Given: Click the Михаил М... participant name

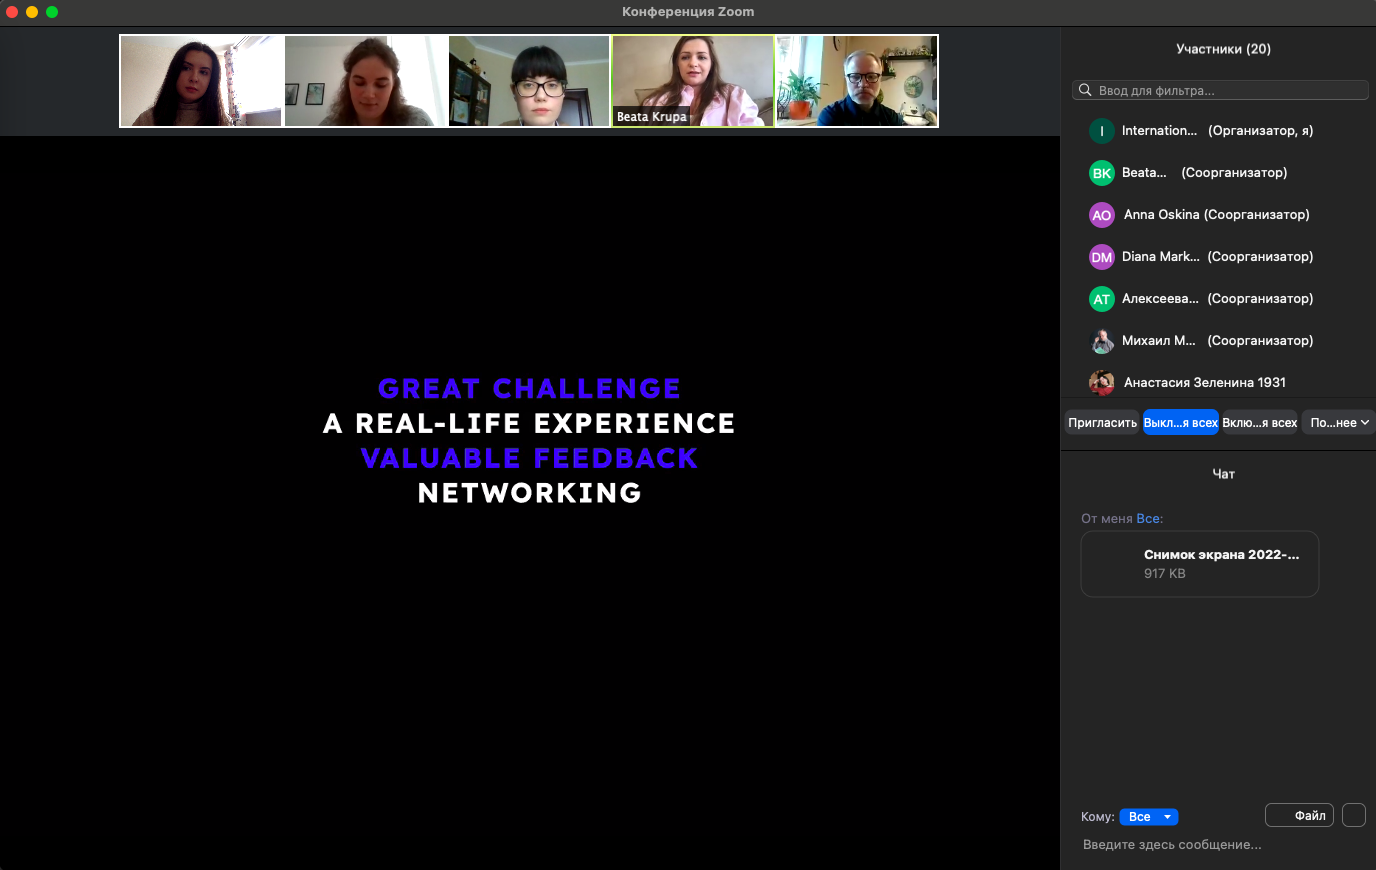Looking at the screenshot, I should pos(1158,341).
